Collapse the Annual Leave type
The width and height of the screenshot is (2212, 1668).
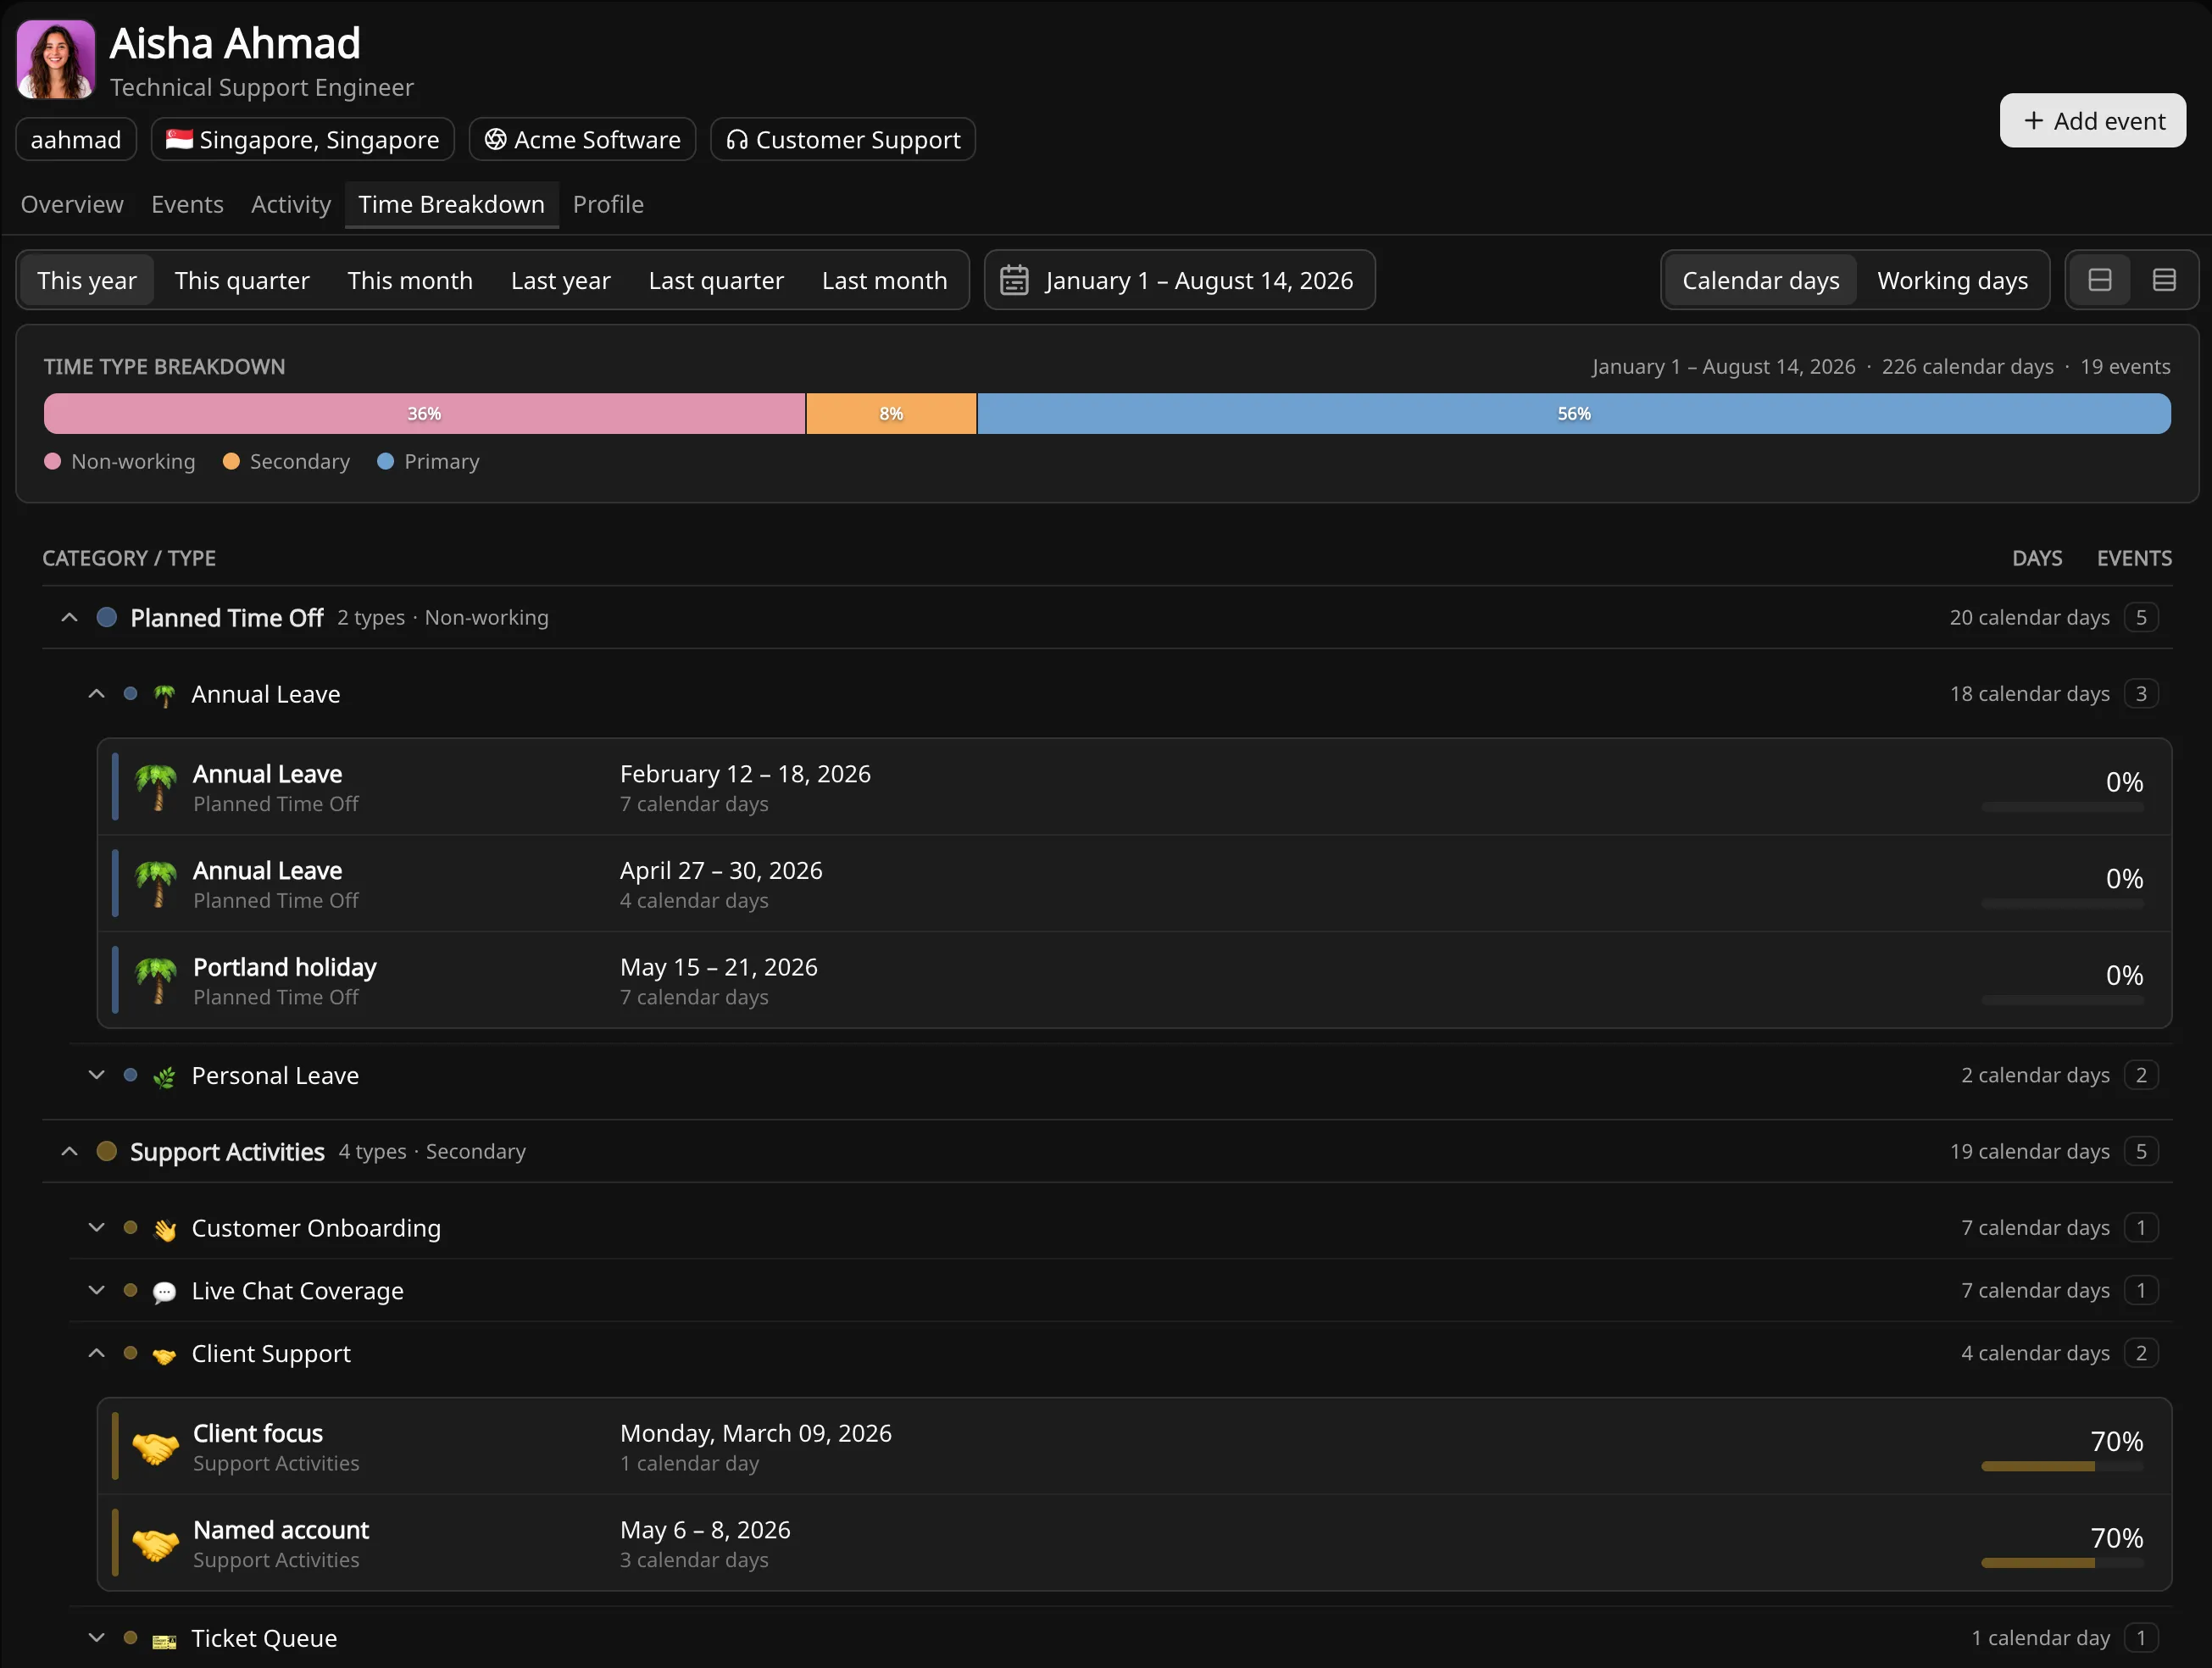click(x=96, y=694)
